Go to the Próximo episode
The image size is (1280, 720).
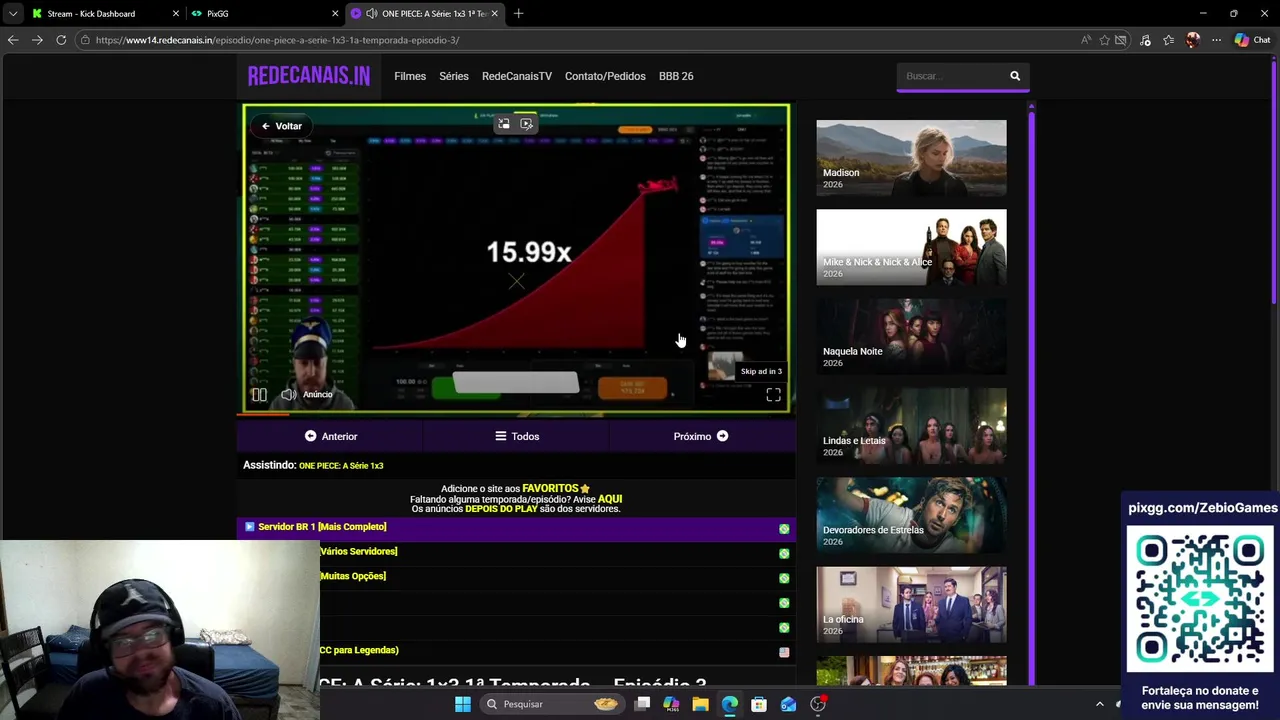click(x=701, y=436)
